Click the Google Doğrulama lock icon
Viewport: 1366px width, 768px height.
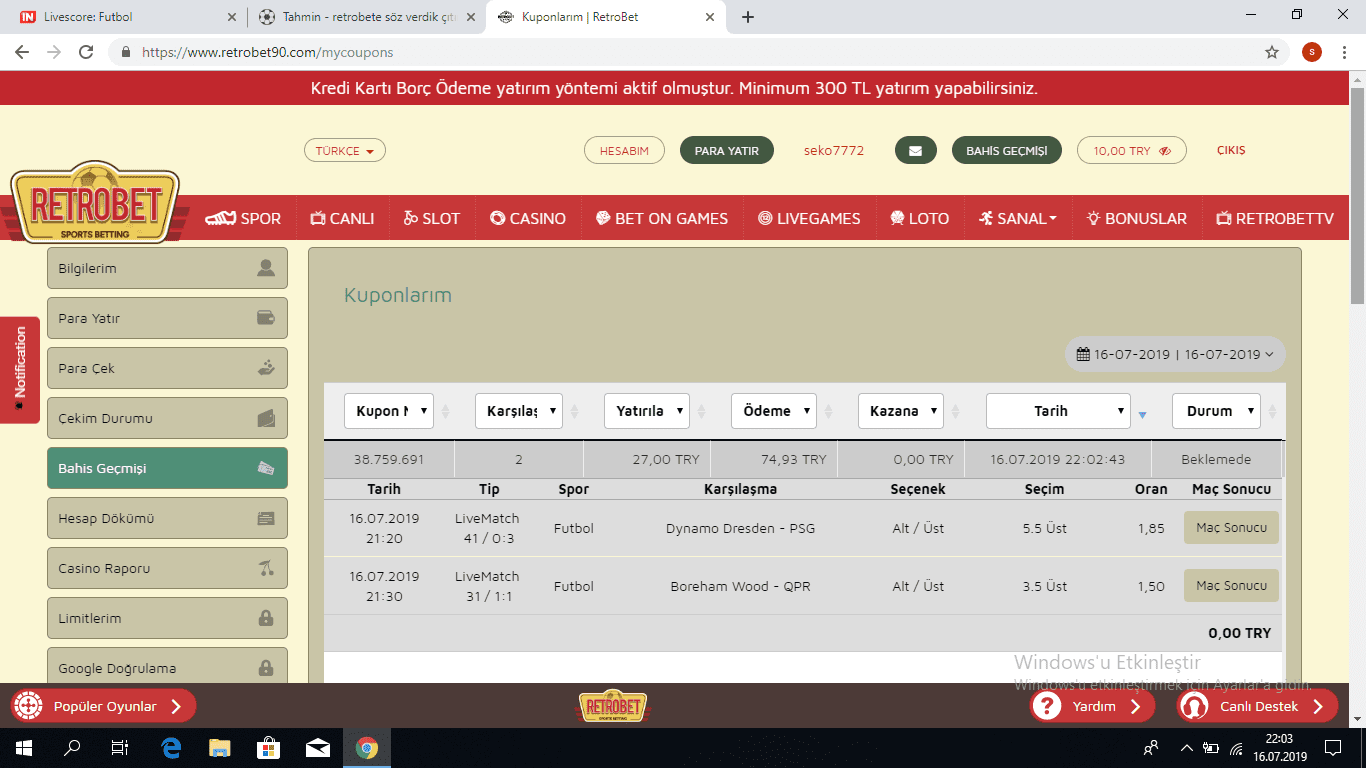point(266,668)
